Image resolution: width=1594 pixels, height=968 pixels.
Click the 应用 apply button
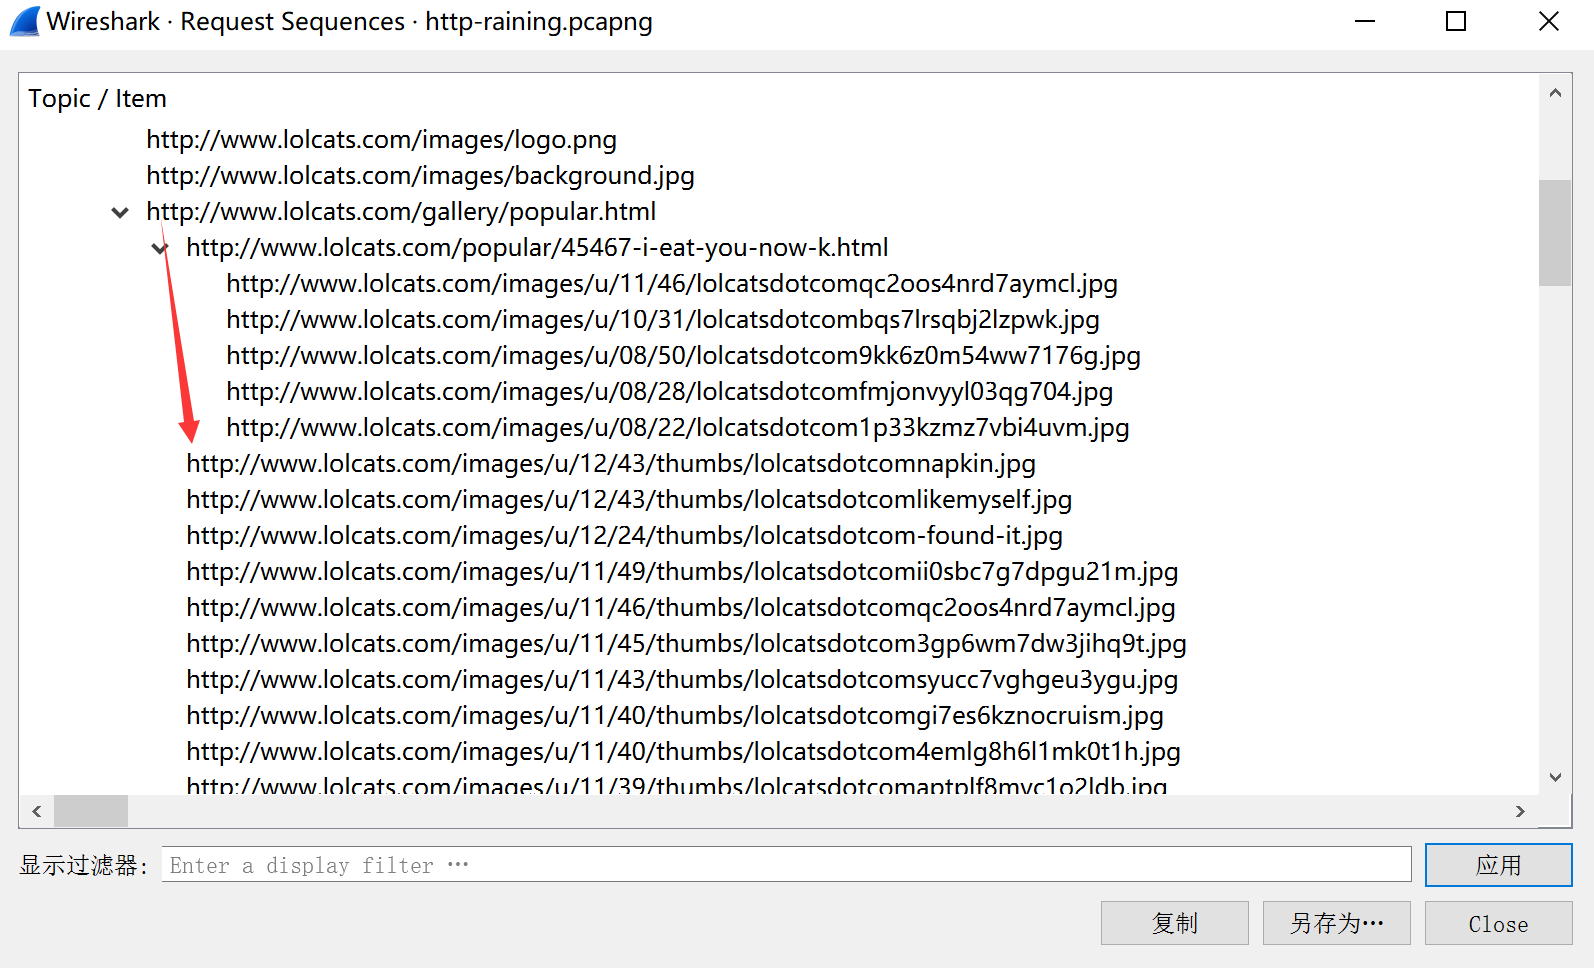(x=1498, y=865)
